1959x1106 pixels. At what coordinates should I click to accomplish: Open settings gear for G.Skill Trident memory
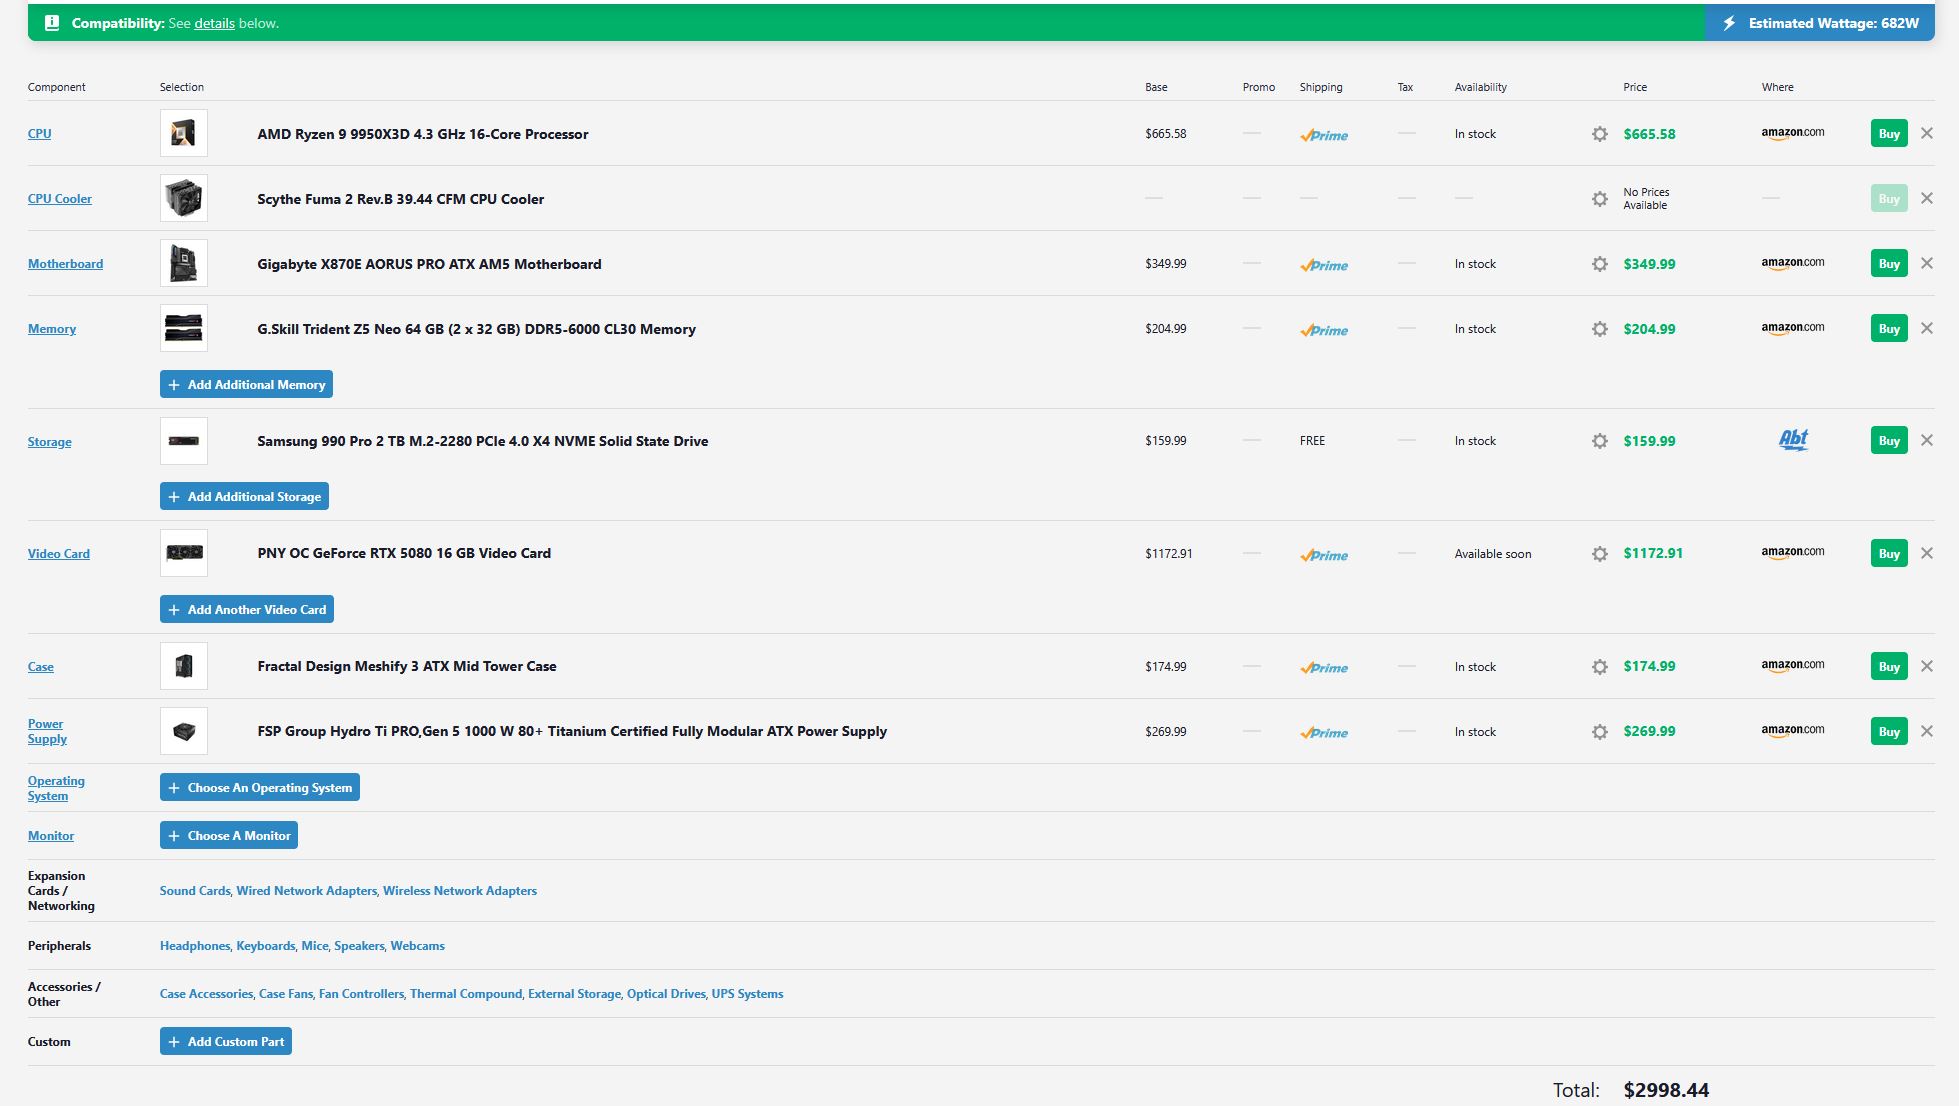(1600, 329)
